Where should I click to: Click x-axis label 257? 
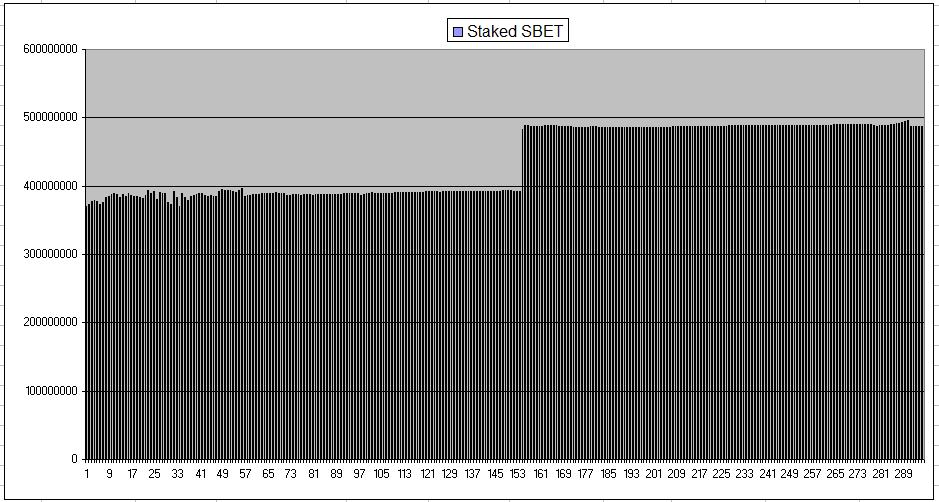click(x=812, y=474)
